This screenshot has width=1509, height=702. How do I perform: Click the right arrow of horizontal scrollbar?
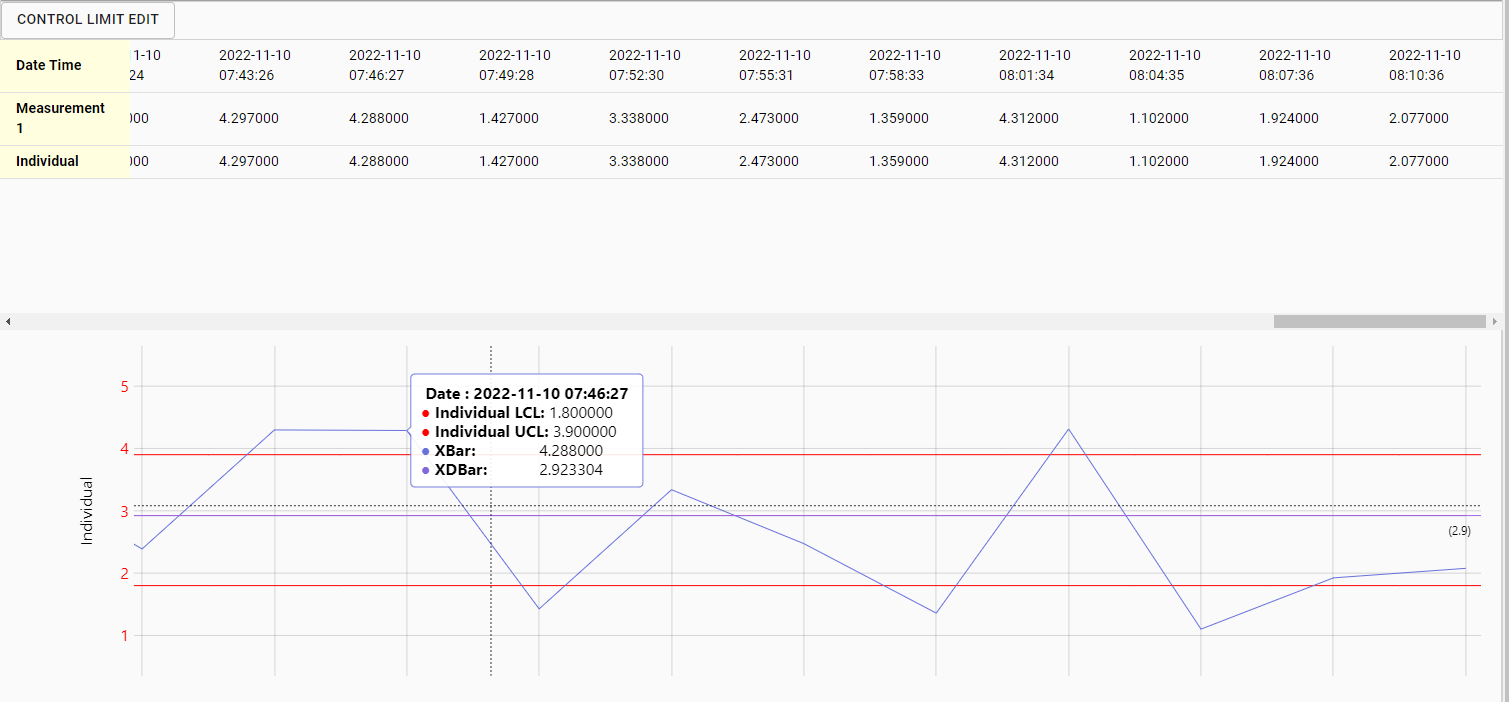click(1495, 322)
